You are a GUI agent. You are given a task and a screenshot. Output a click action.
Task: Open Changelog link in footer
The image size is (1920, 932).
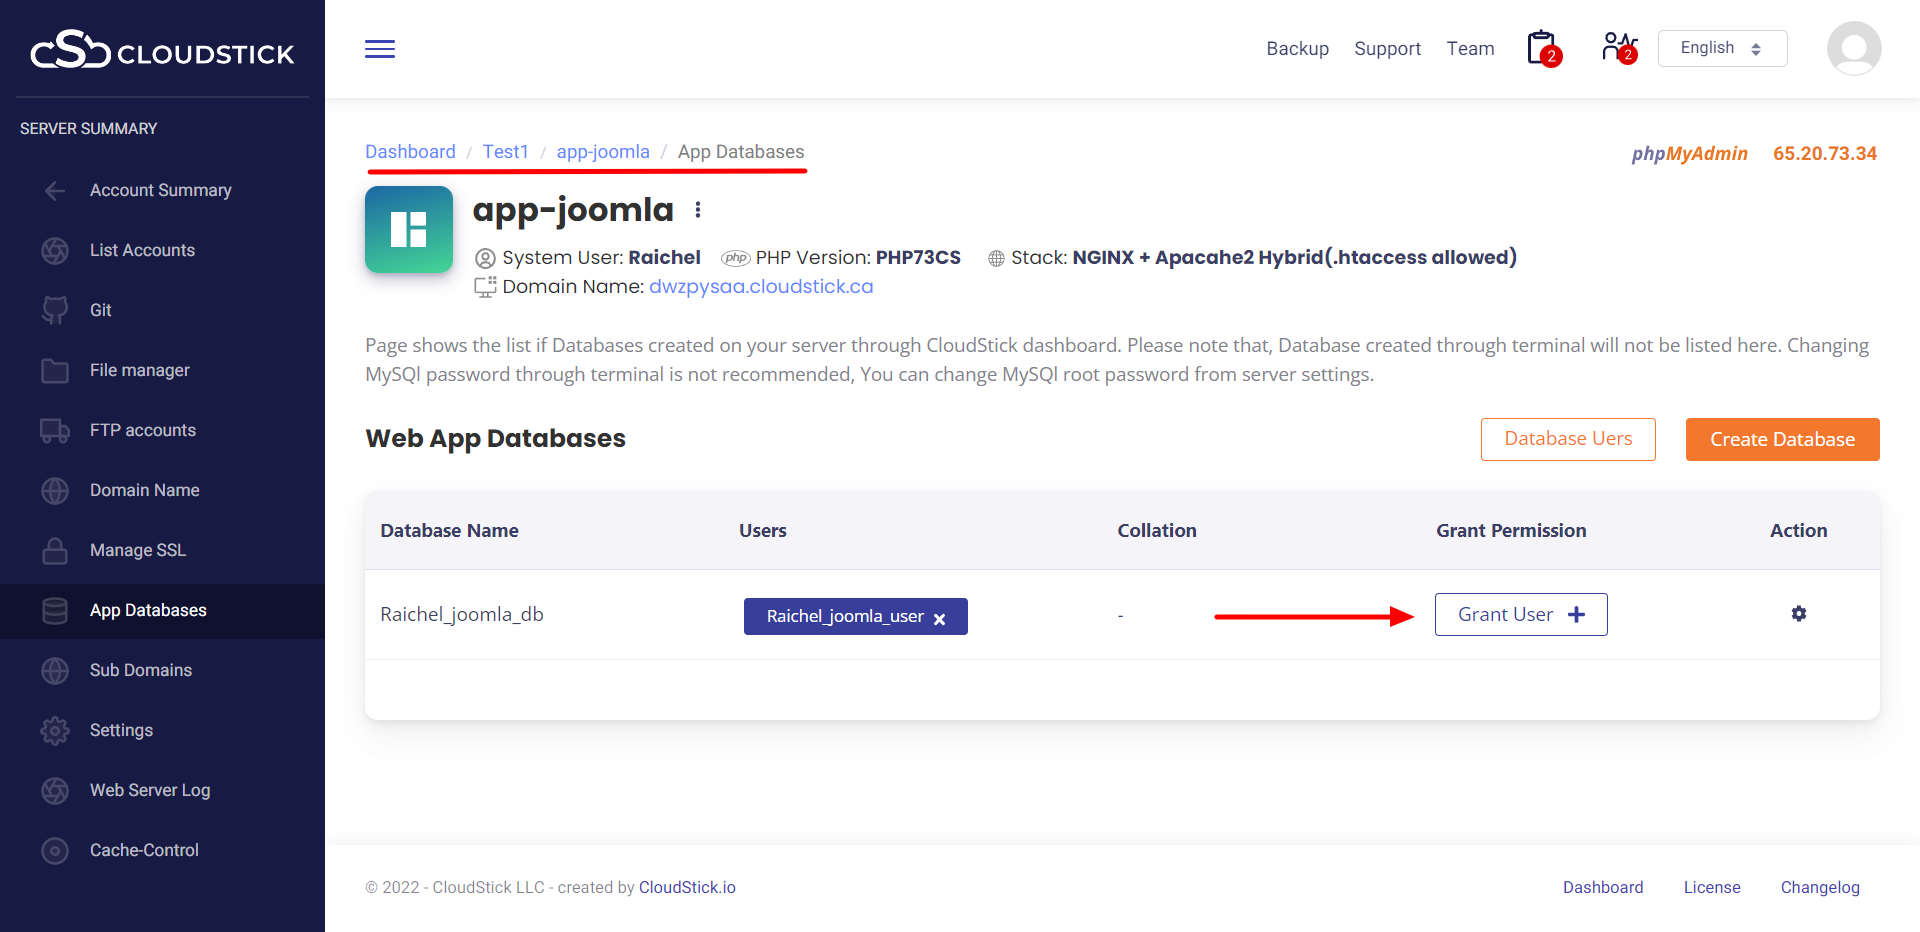pyautogui.click(x=1819, y=887)
